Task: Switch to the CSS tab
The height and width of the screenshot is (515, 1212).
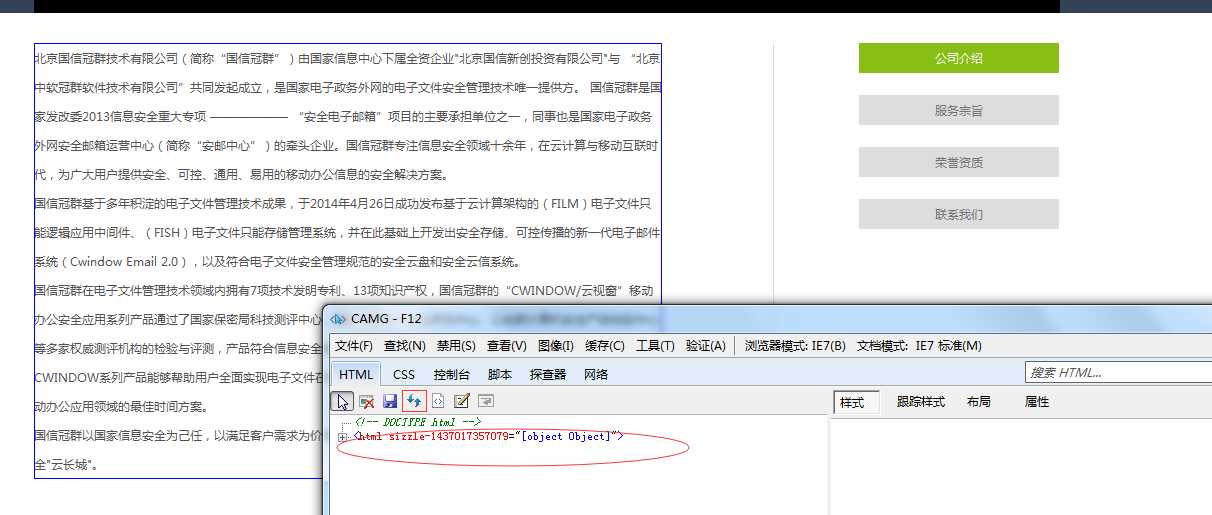Action: pyautogui.click(x=404, y=374)
